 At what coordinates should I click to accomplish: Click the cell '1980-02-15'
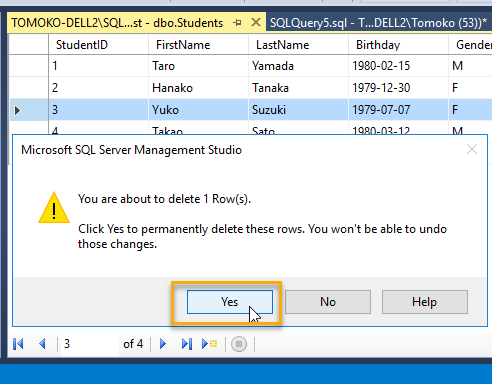click(x=398, y=66)
